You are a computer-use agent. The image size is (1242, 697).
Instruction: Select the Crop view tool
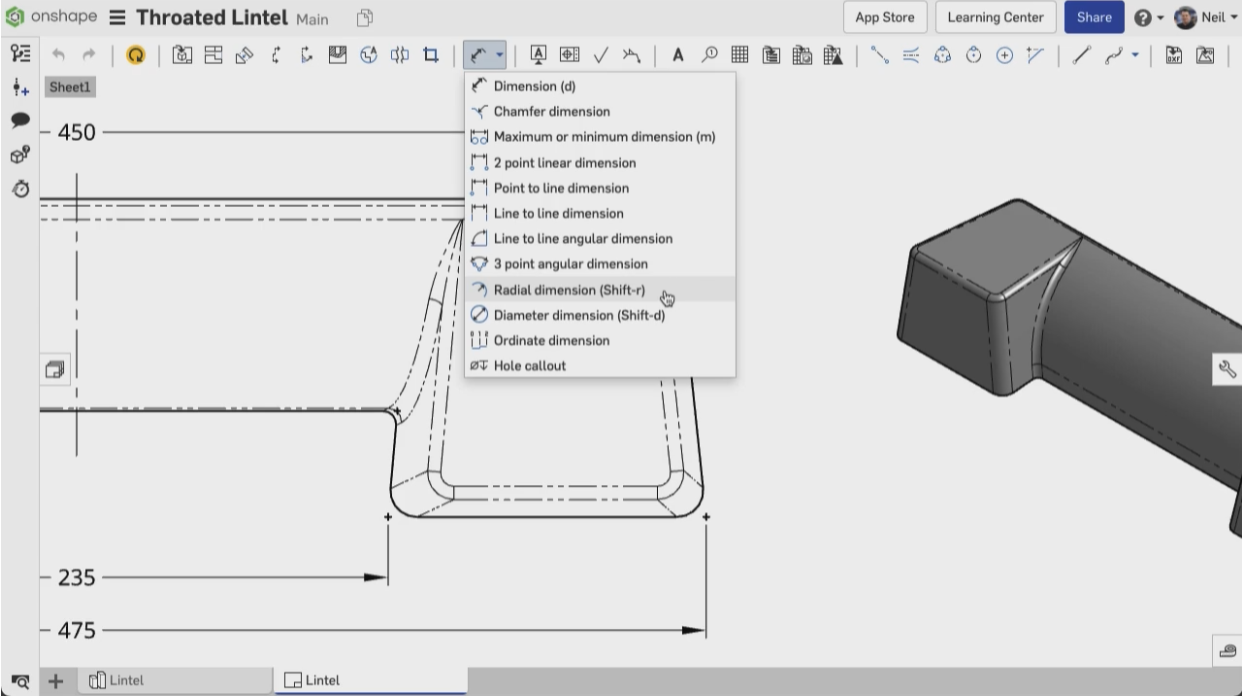[431, 55]
